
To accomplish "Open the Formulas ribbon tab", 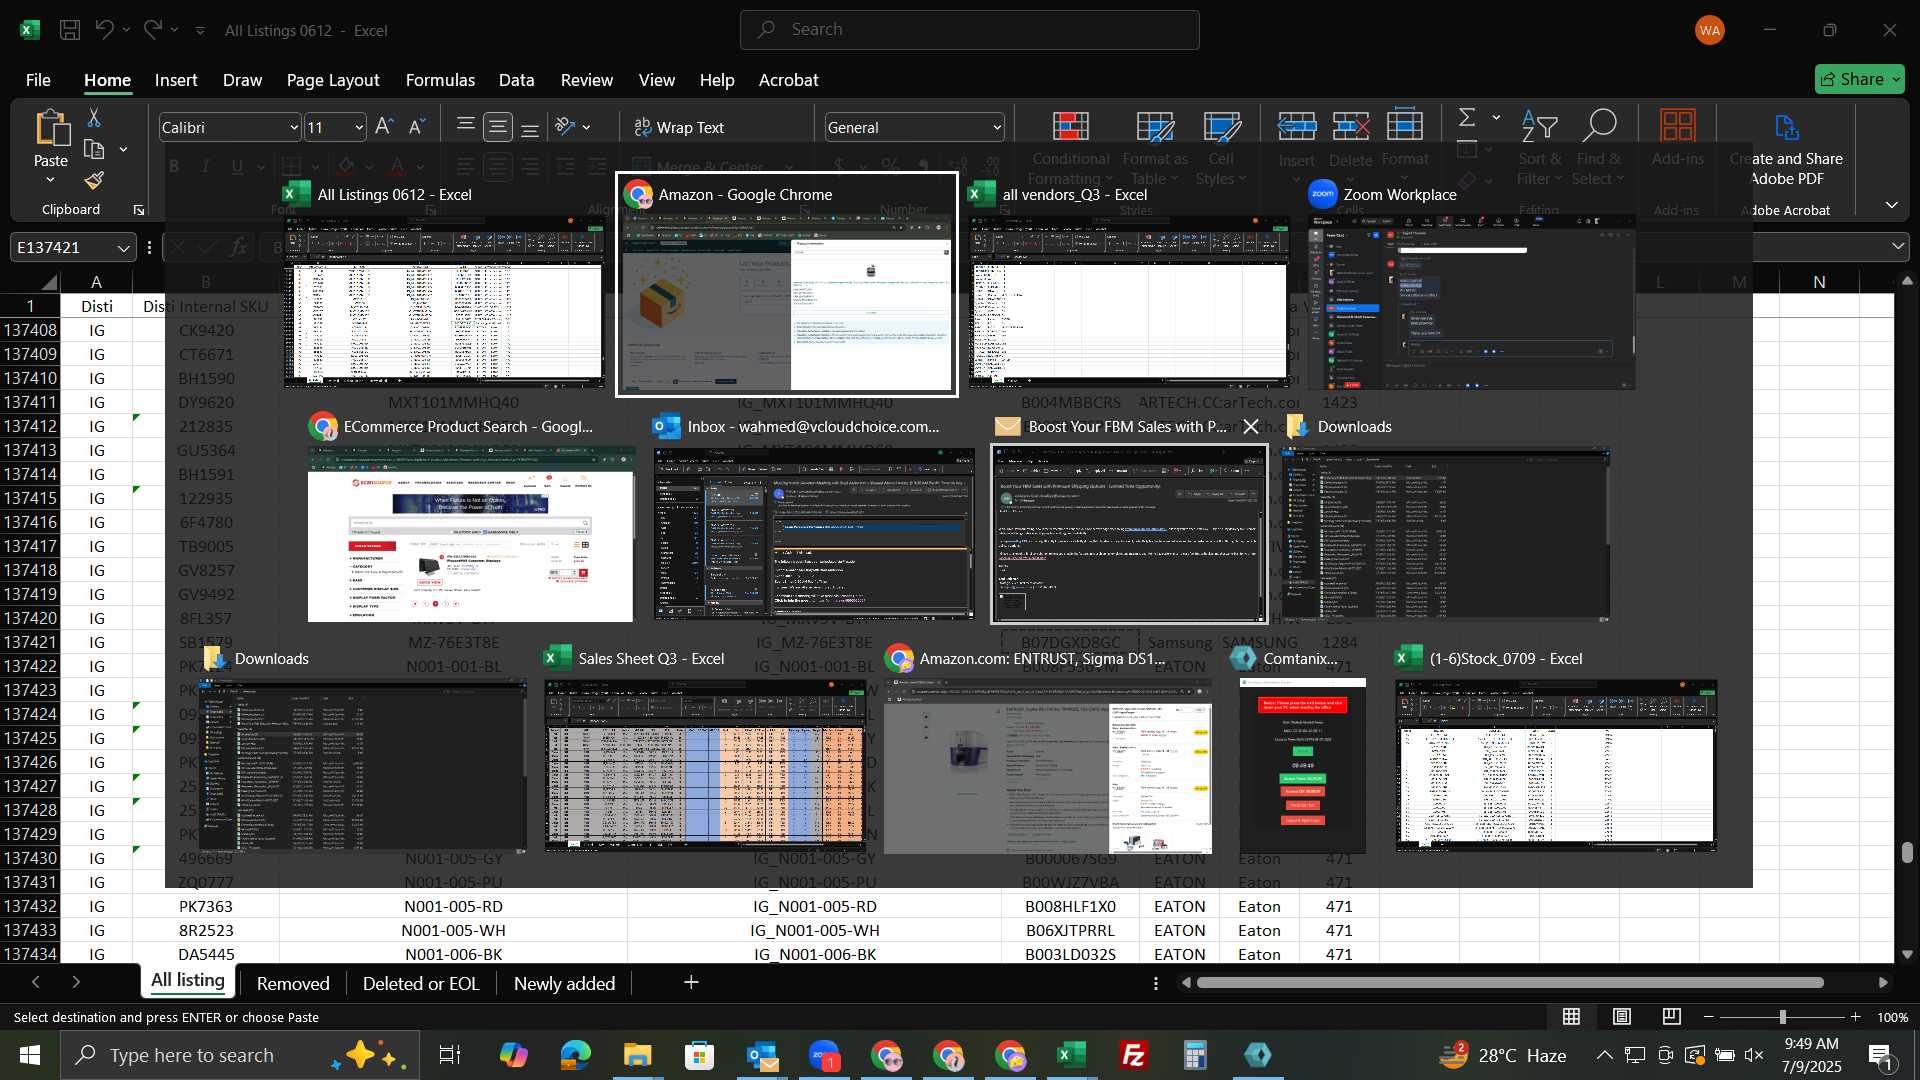I will click(440, 80).
